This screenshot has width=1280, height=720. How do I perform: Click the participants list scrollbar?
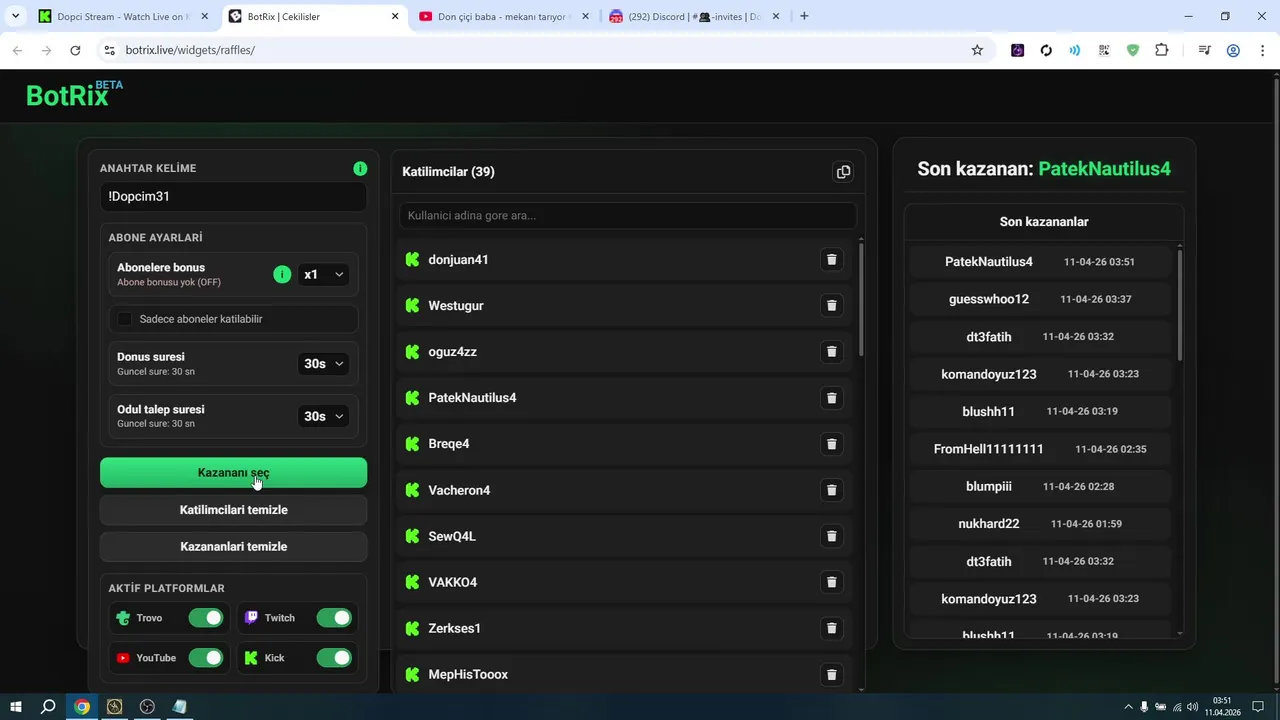click(x=860, y=298)
